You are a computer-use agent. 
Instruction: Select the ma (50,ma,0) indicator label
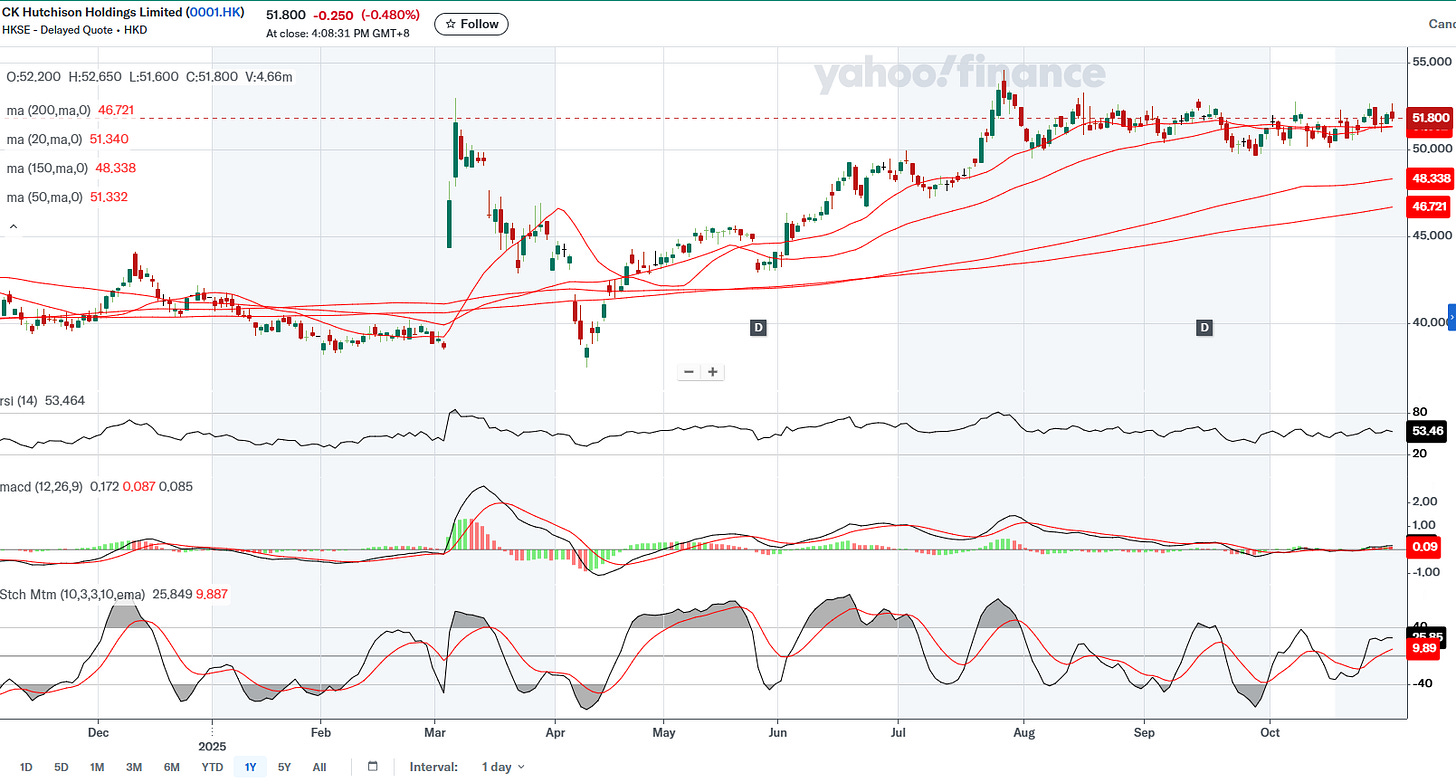click(47, 197)
